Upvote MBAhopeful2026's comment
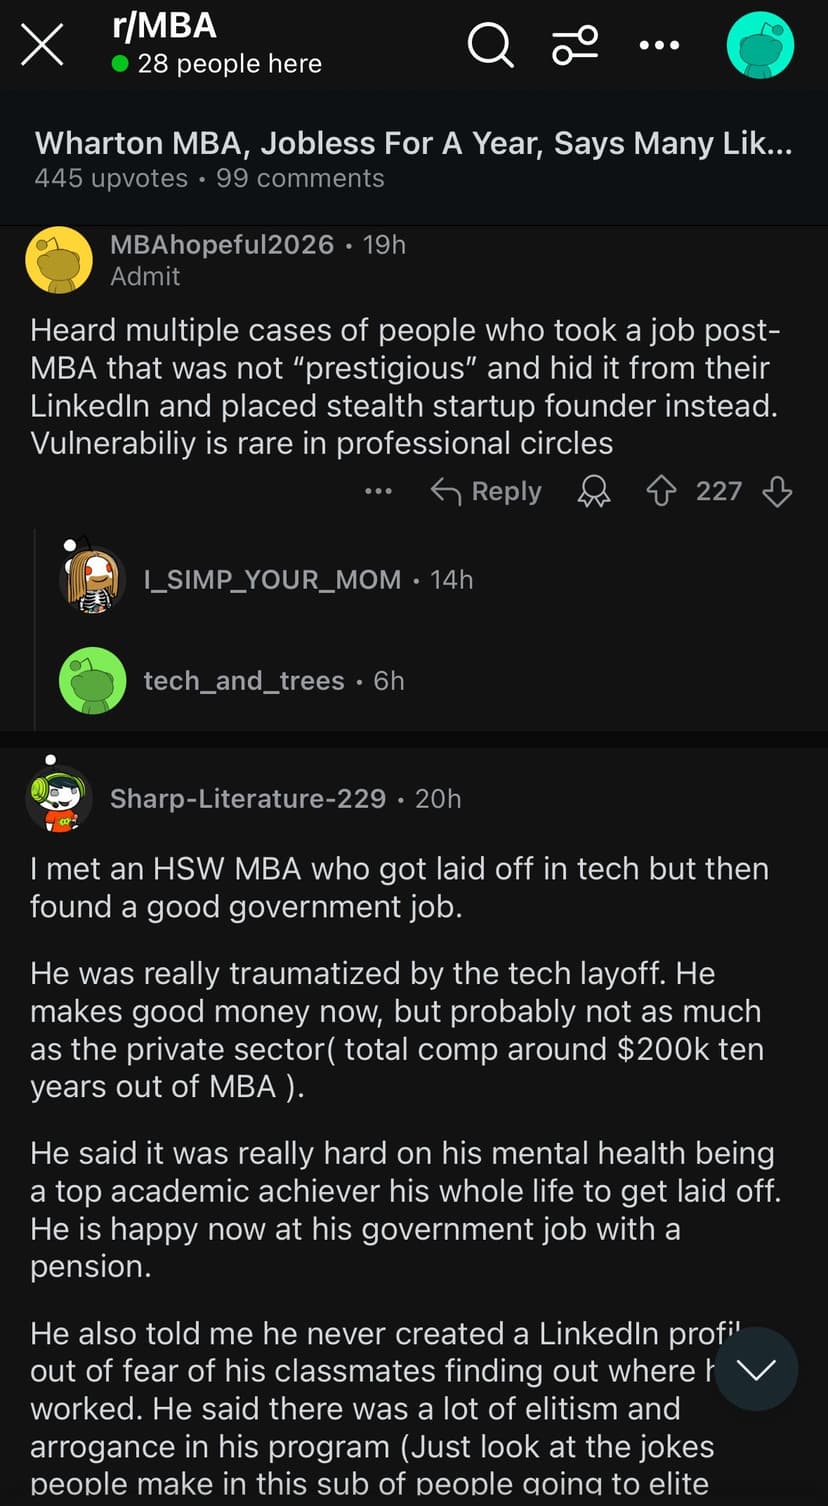Viewport: 828px width, 1506px height. click(661, 491)
